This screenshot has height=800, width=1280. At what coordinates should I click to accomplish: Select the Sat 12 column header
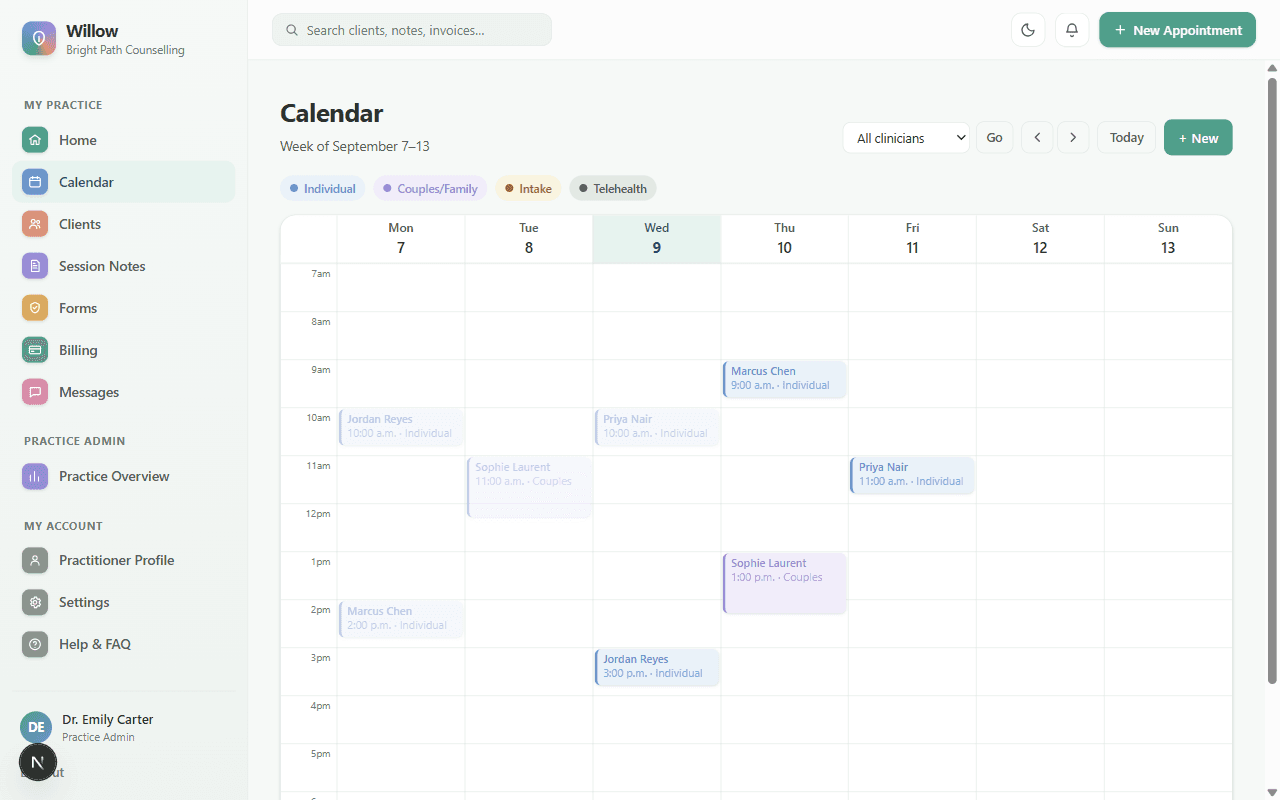pos(1041,239)
